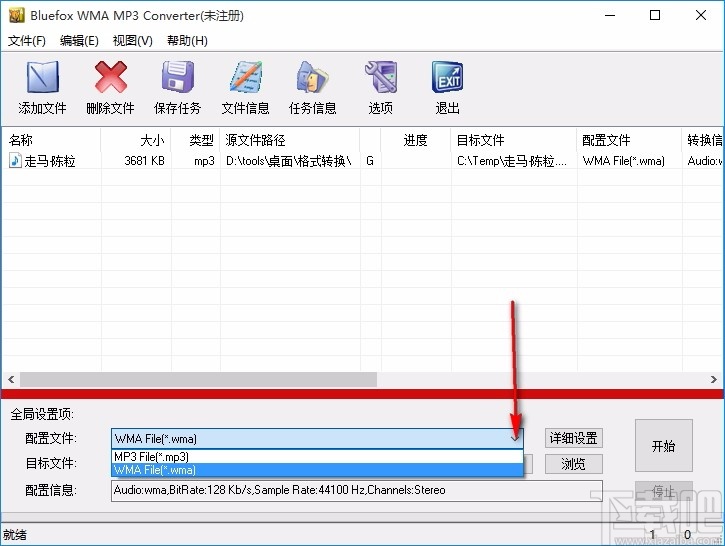Click the source path D:\tools\桌面\格式转换\ cell
725x546 pixels.
coord(289,161)
